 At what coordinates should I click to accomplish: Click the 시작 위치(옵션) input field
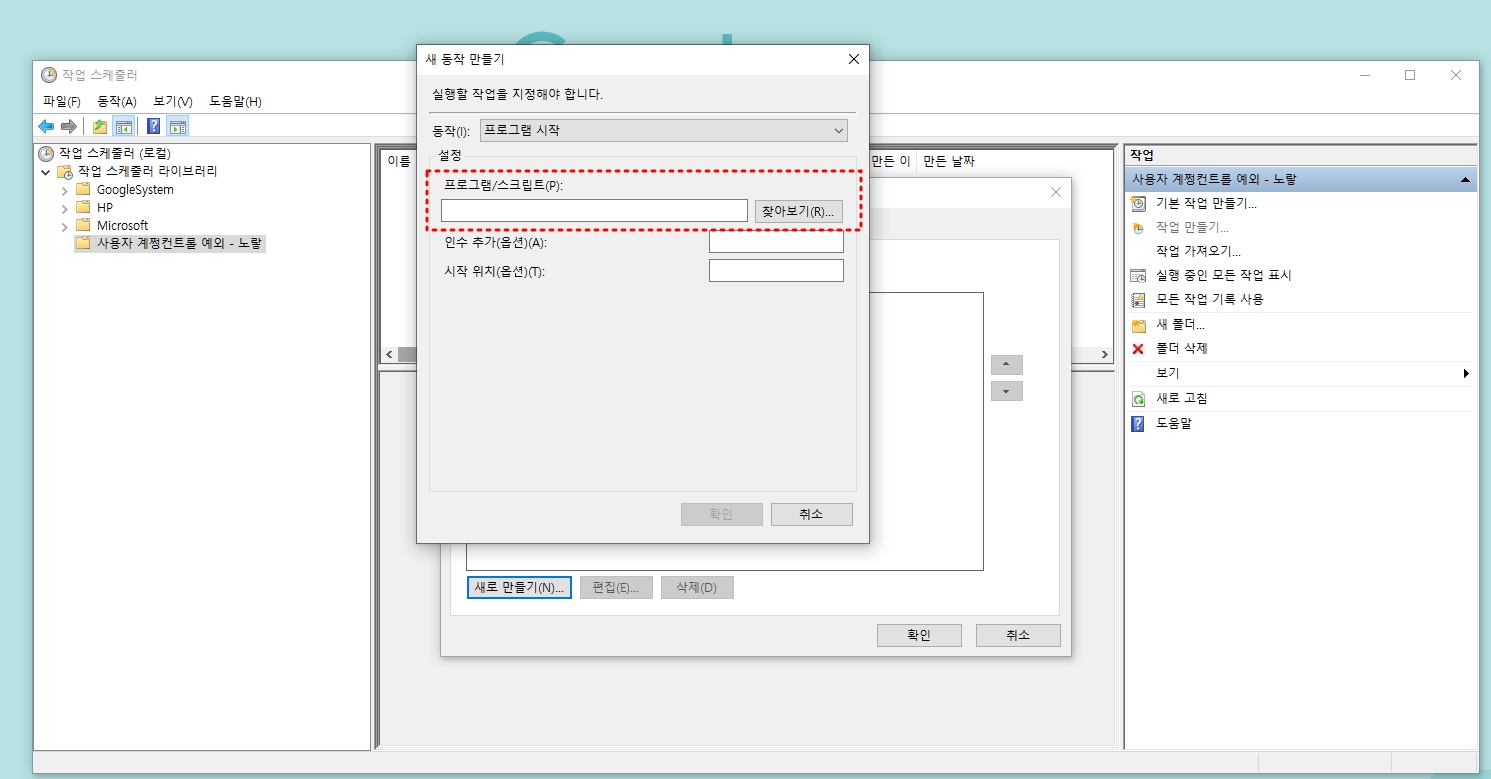(x=776, y=271)
